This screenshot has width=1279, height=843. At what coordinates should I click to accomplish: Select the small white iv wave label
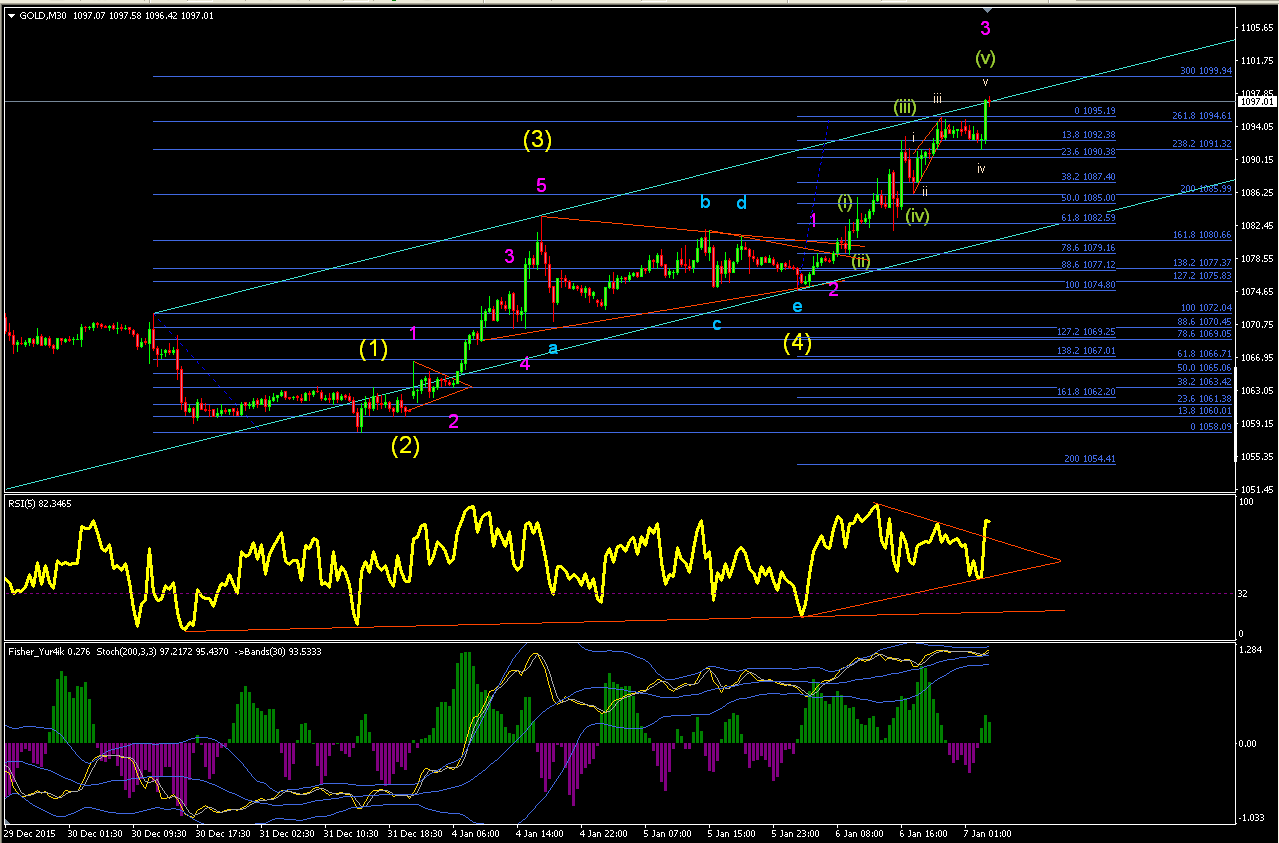981,169
